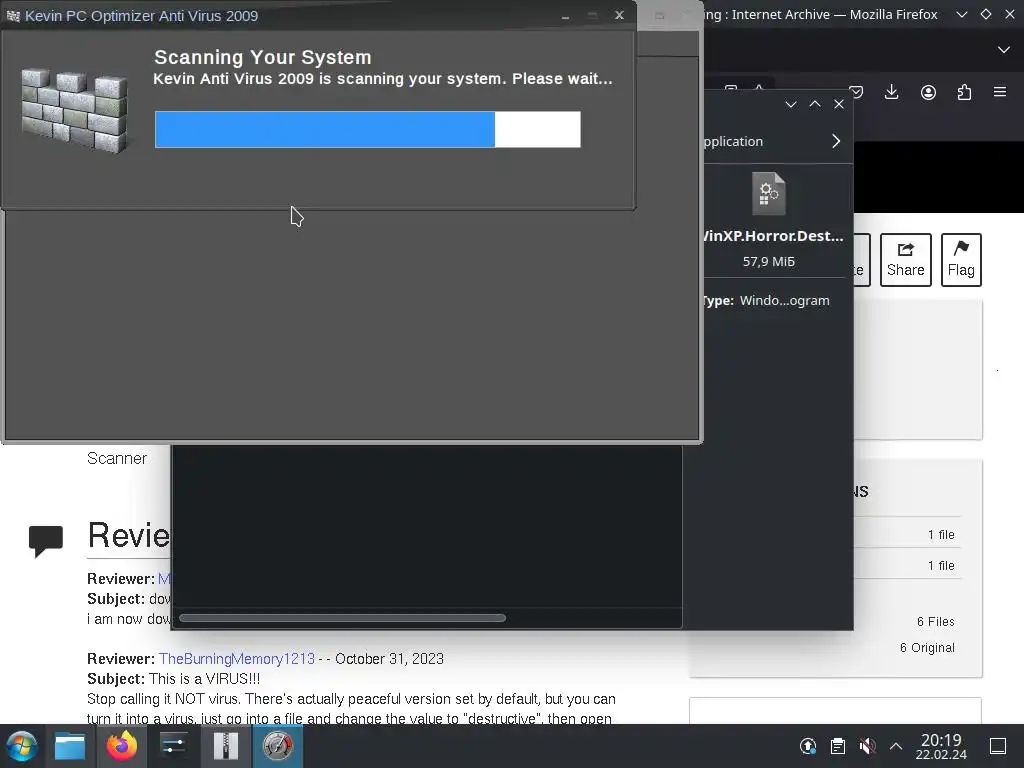Click the 6 Files link
The height and width of the screenshot is (768, 1024).
(x=935, y=622)
